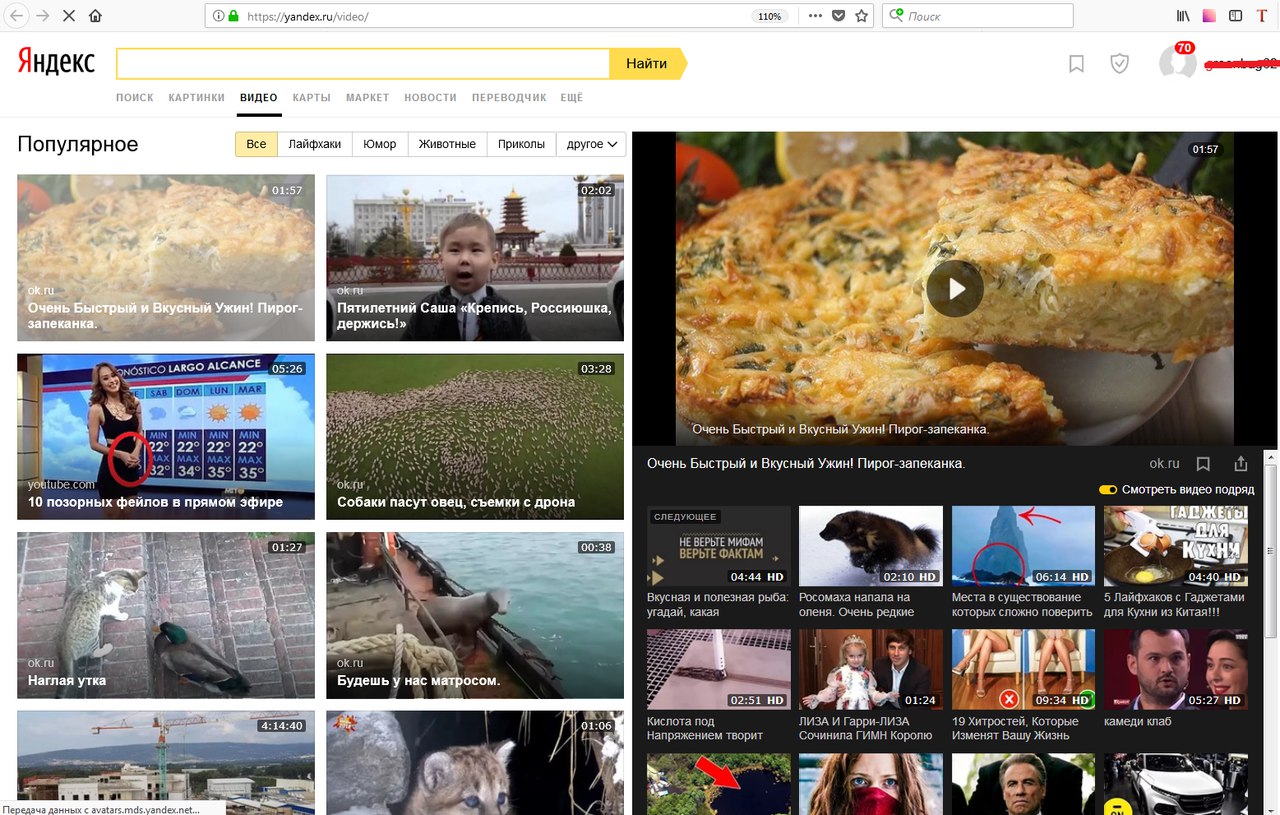Go to the browser Home page icon

96,16
